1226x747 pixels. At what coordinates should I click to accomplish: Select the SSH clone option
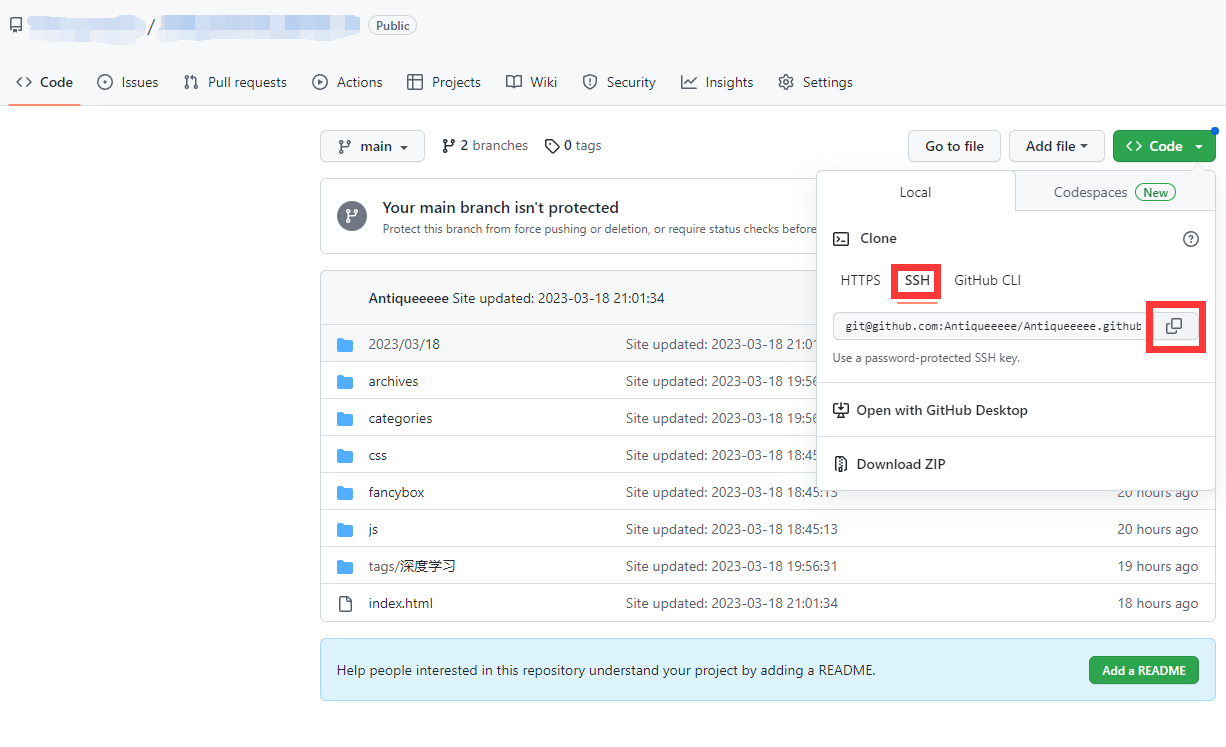(x=917, y=281)
